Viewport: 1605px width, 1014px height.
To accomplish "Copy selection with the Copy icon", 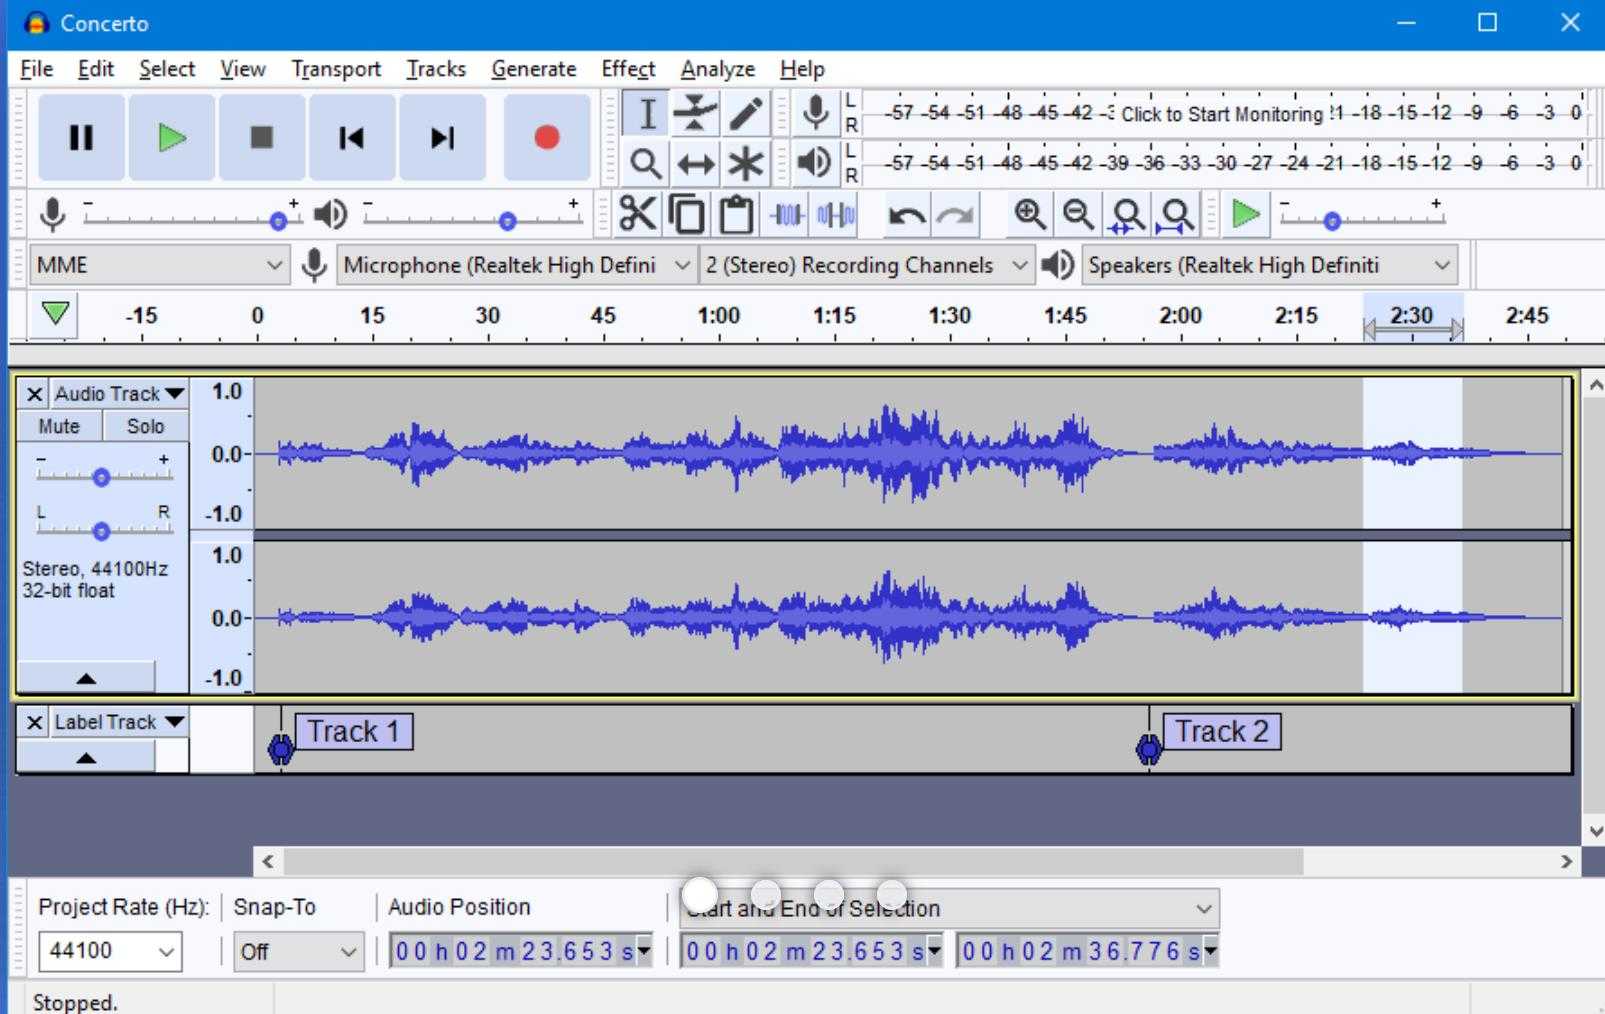I will 687,214.
